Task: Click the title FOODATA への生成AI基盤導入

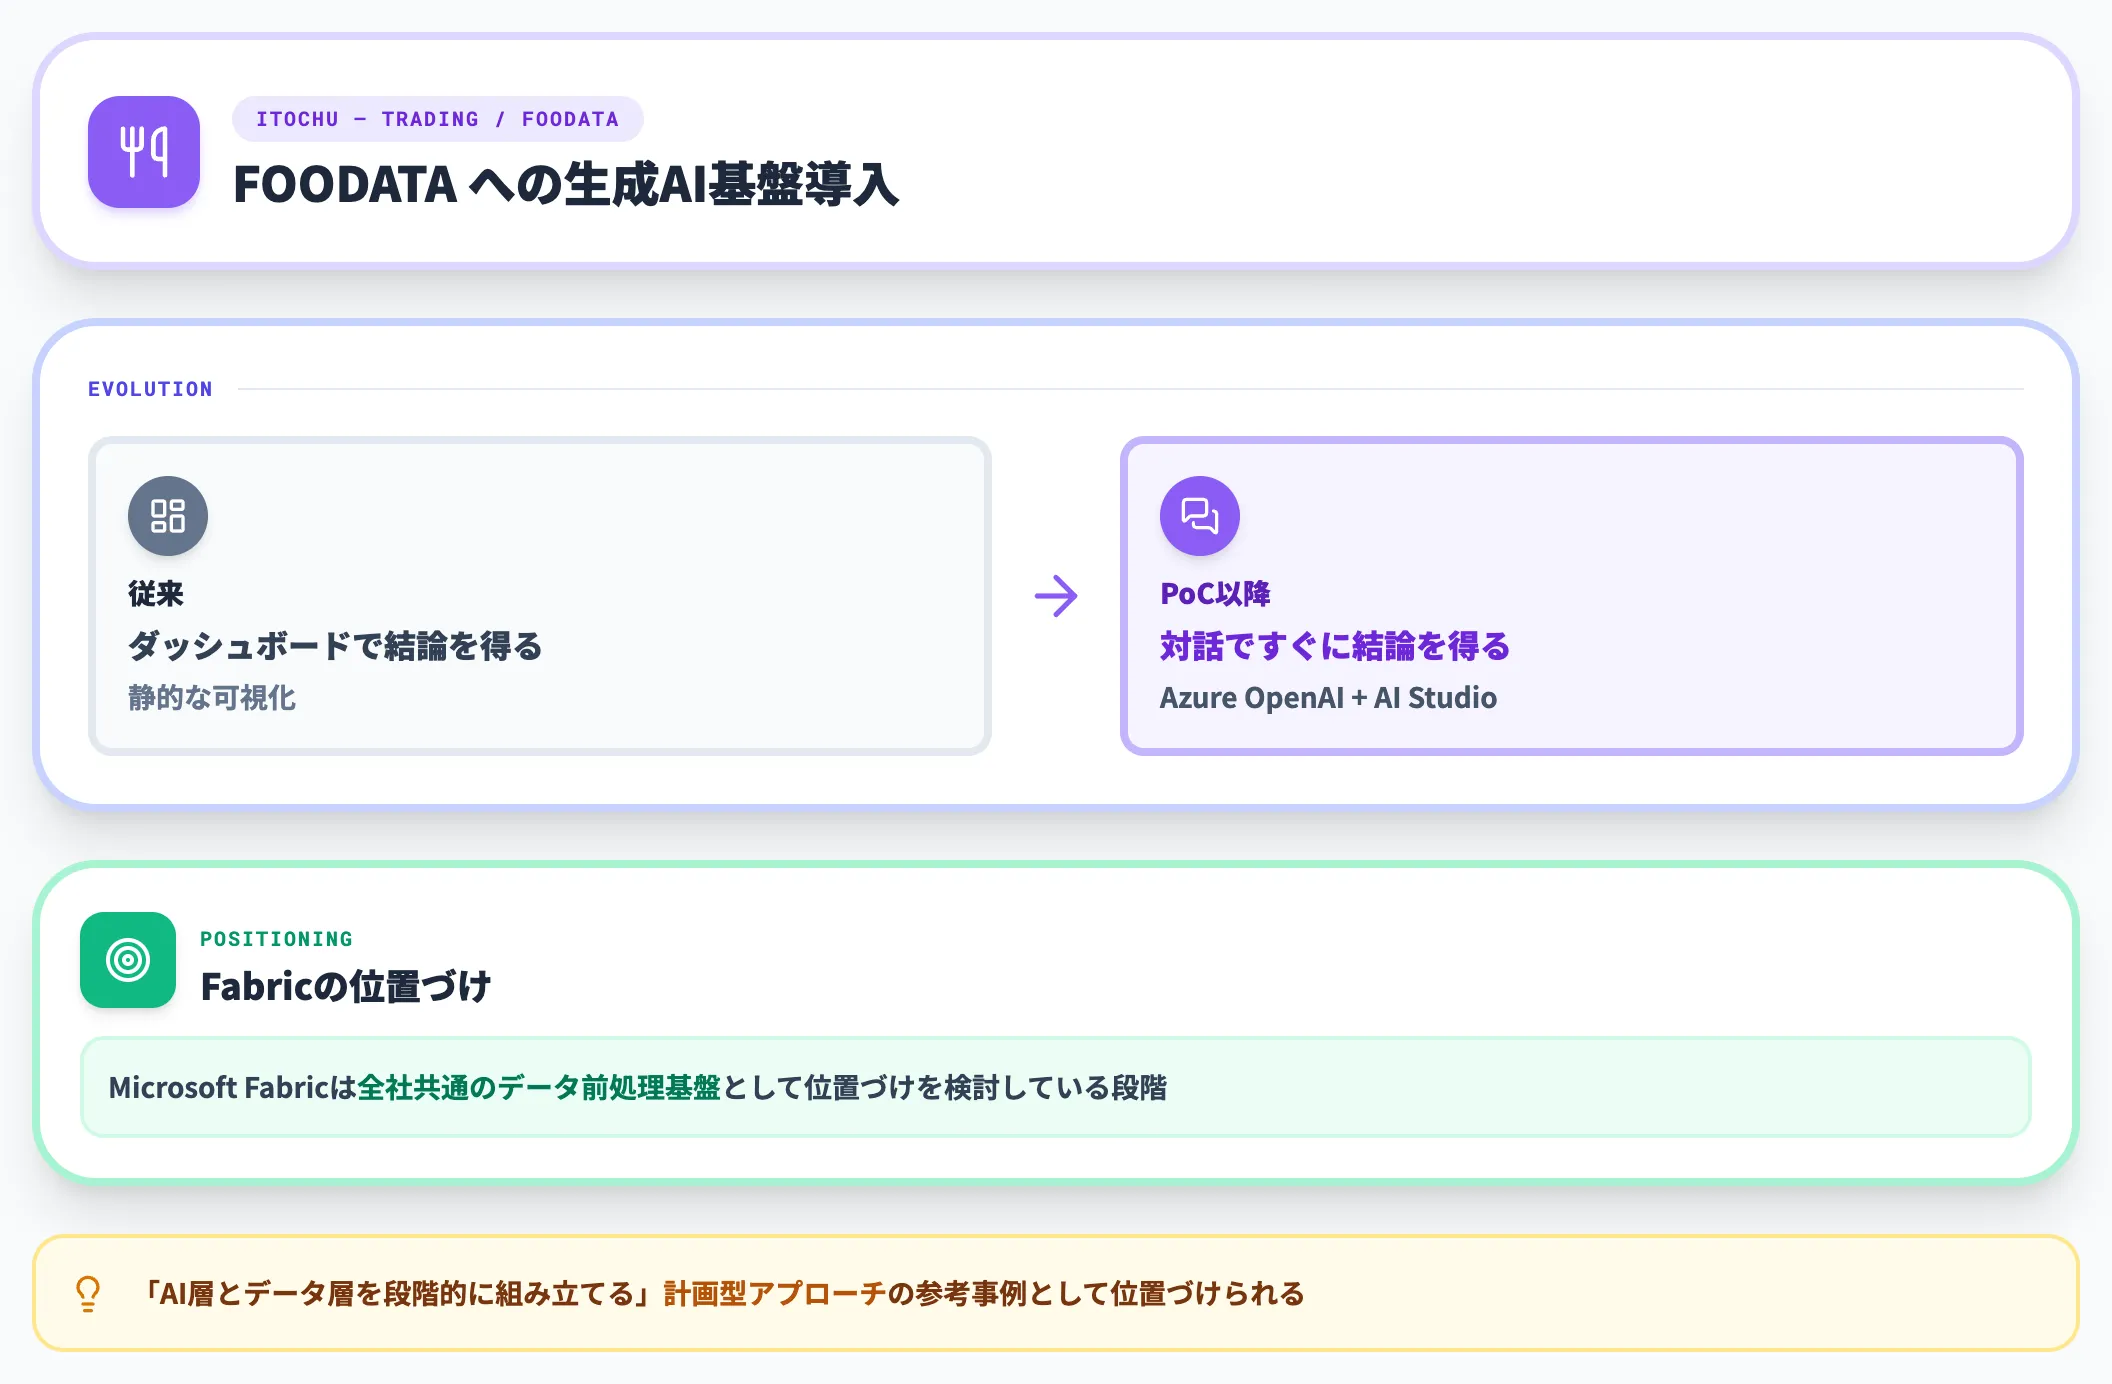Action: [566, 185]
